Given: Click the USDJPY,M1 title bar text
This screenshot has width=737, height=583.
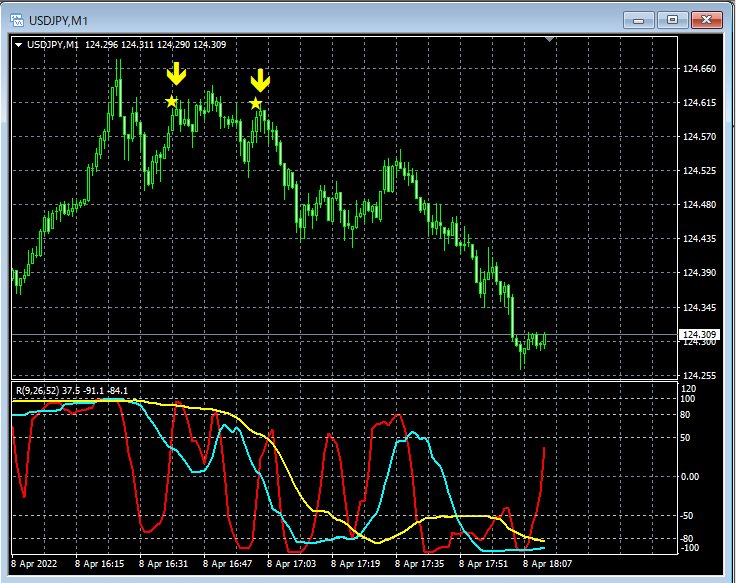Looking at the screenshot, I should [x=58, y=21].
